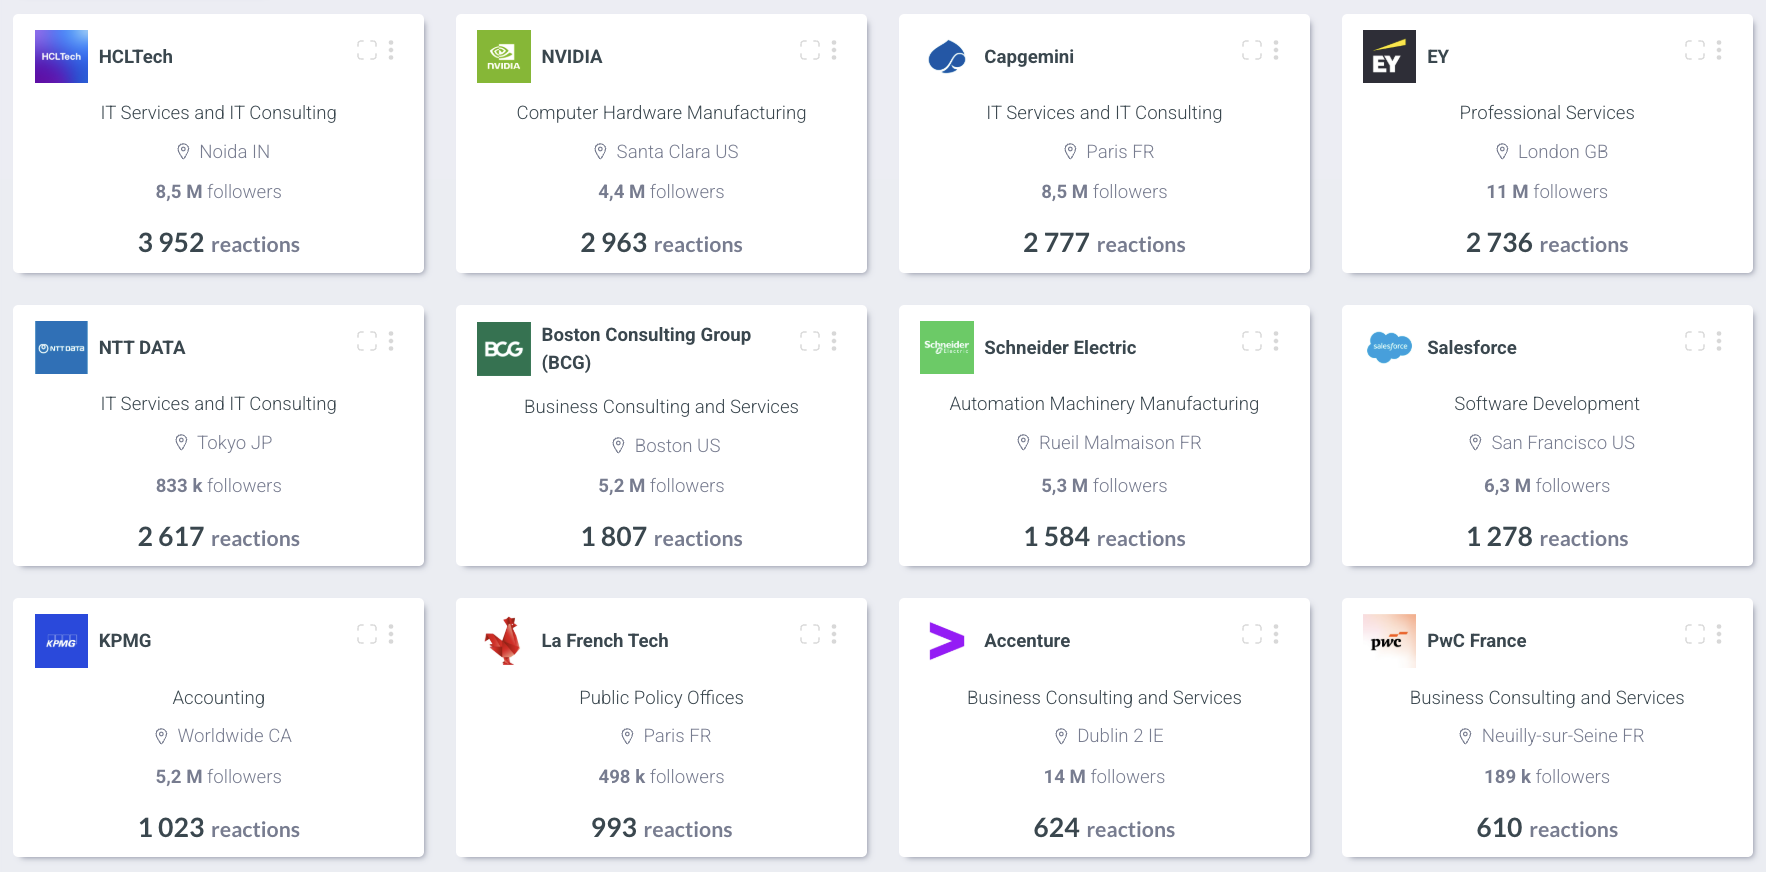This screenshot has height=872, width=1766.
Task: Click the '2 617 reactions' count
Action: [219, 537]
